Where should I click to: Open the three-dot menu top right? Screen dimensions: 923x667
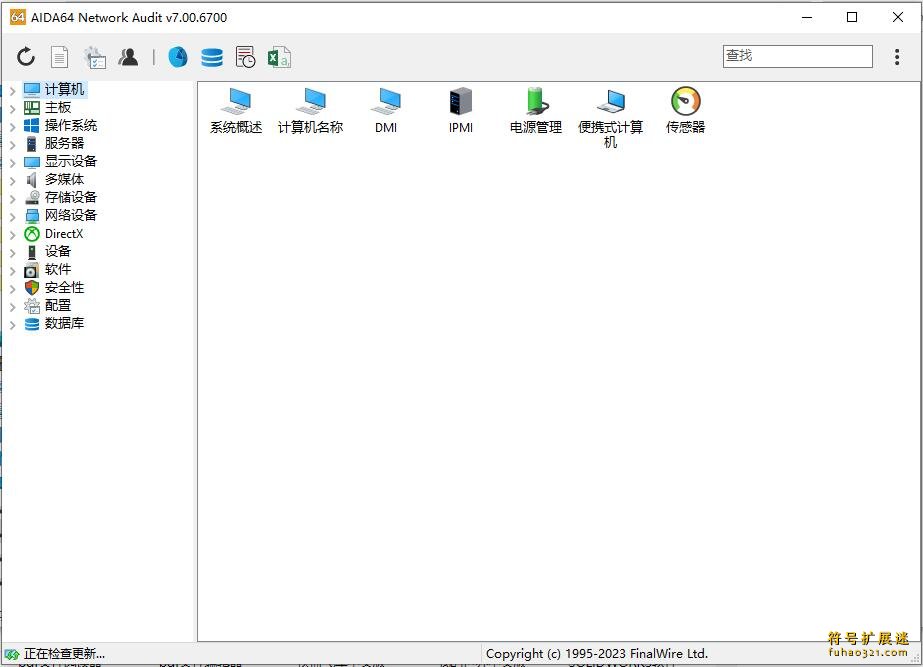[x=897, y=57]
